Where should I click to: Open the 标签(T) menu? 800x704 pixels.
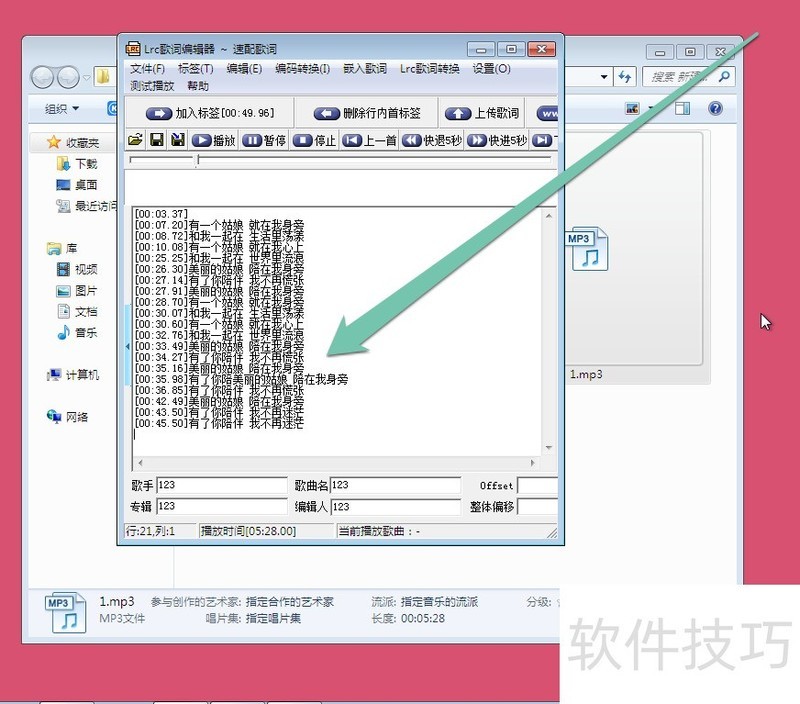[x=195, y=68]
